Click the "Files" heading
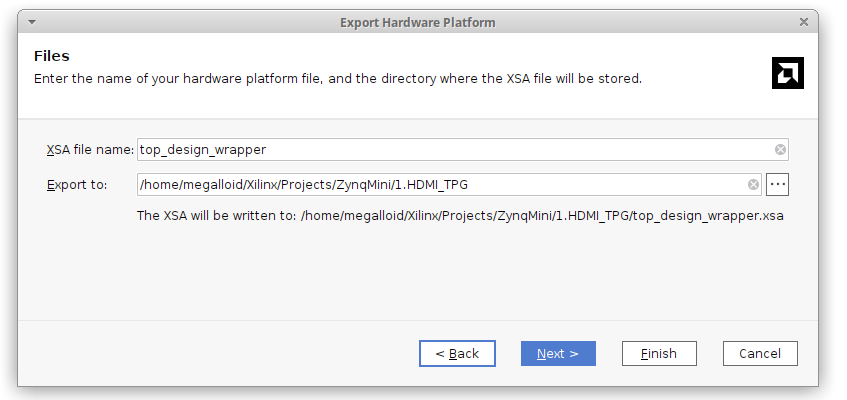Image resolution: width=847 pixels, height=400 pixels. click(x=51, y=56)
